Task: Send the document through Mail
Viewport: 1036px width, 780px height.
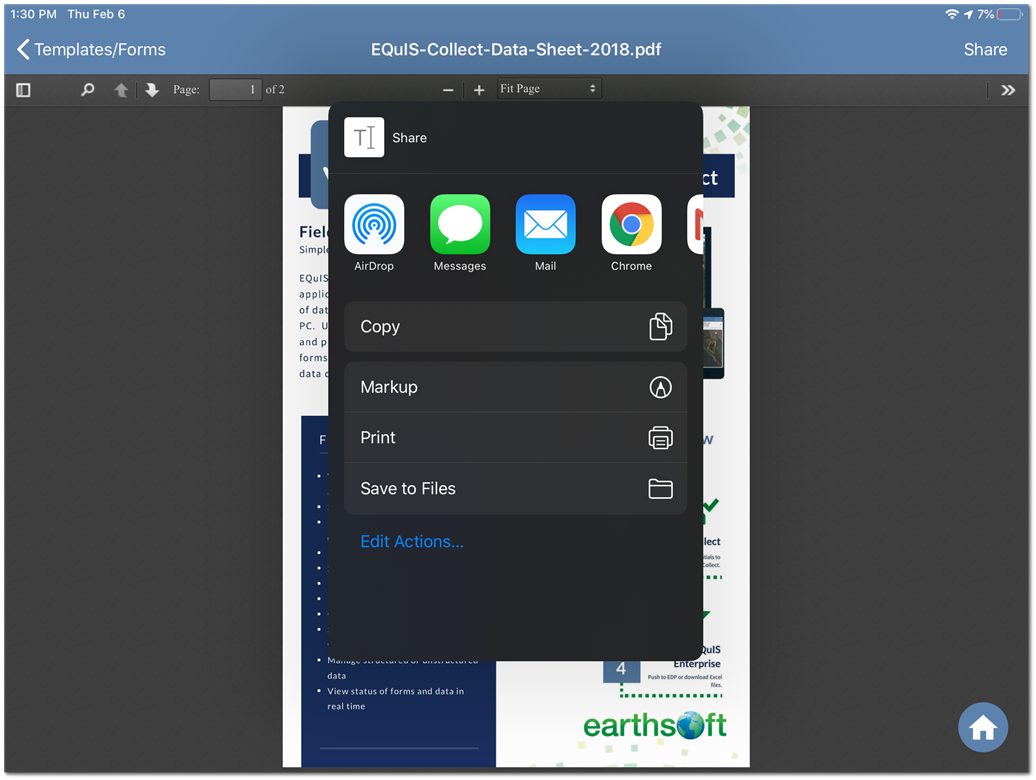Action: pyautogui.click(x=546, y=224)
